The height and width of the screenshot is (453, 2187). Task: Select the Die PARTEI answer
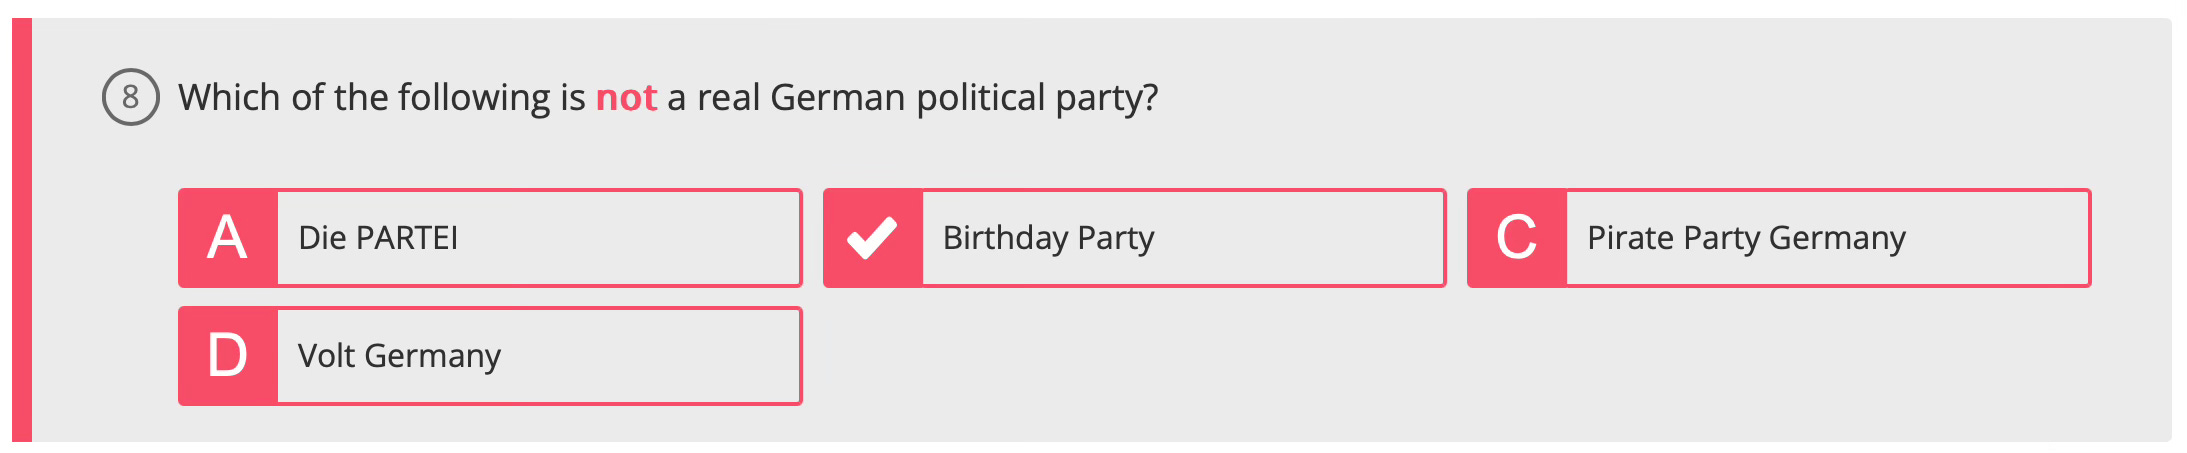(x=490, y=238)
